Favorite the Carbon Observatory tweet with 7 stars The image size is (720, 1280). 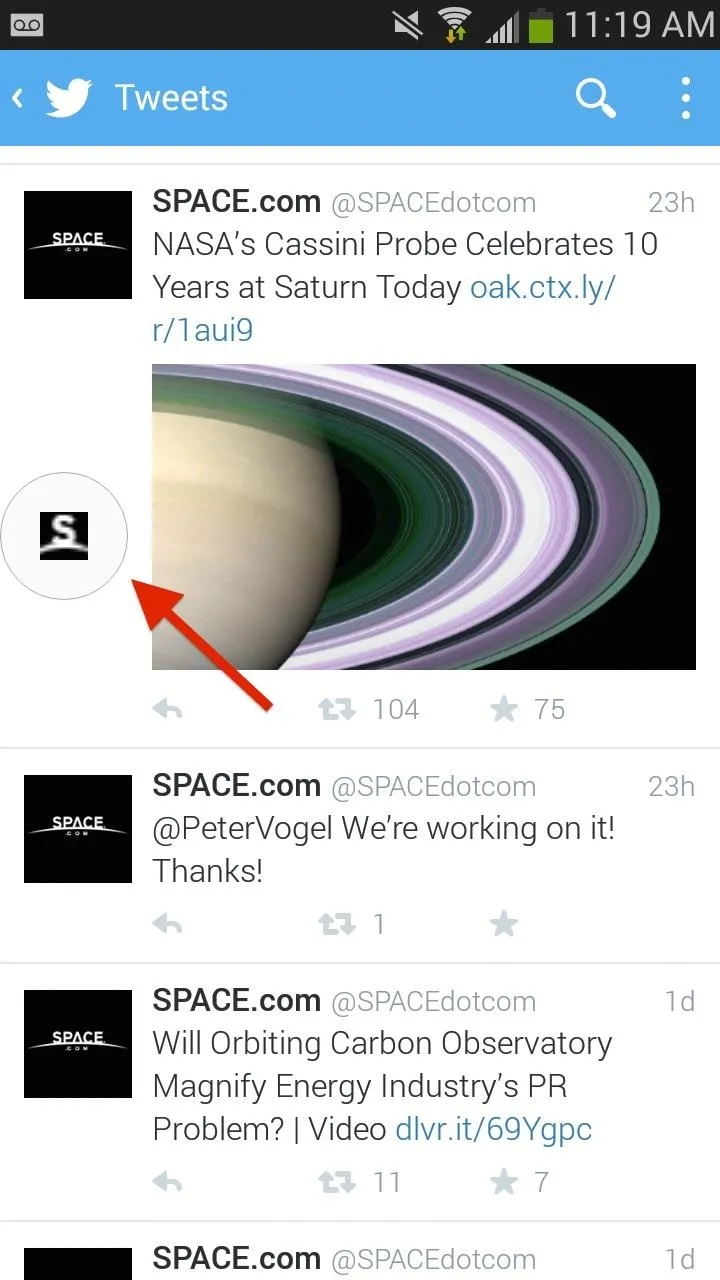click(x=504, y=1182)
